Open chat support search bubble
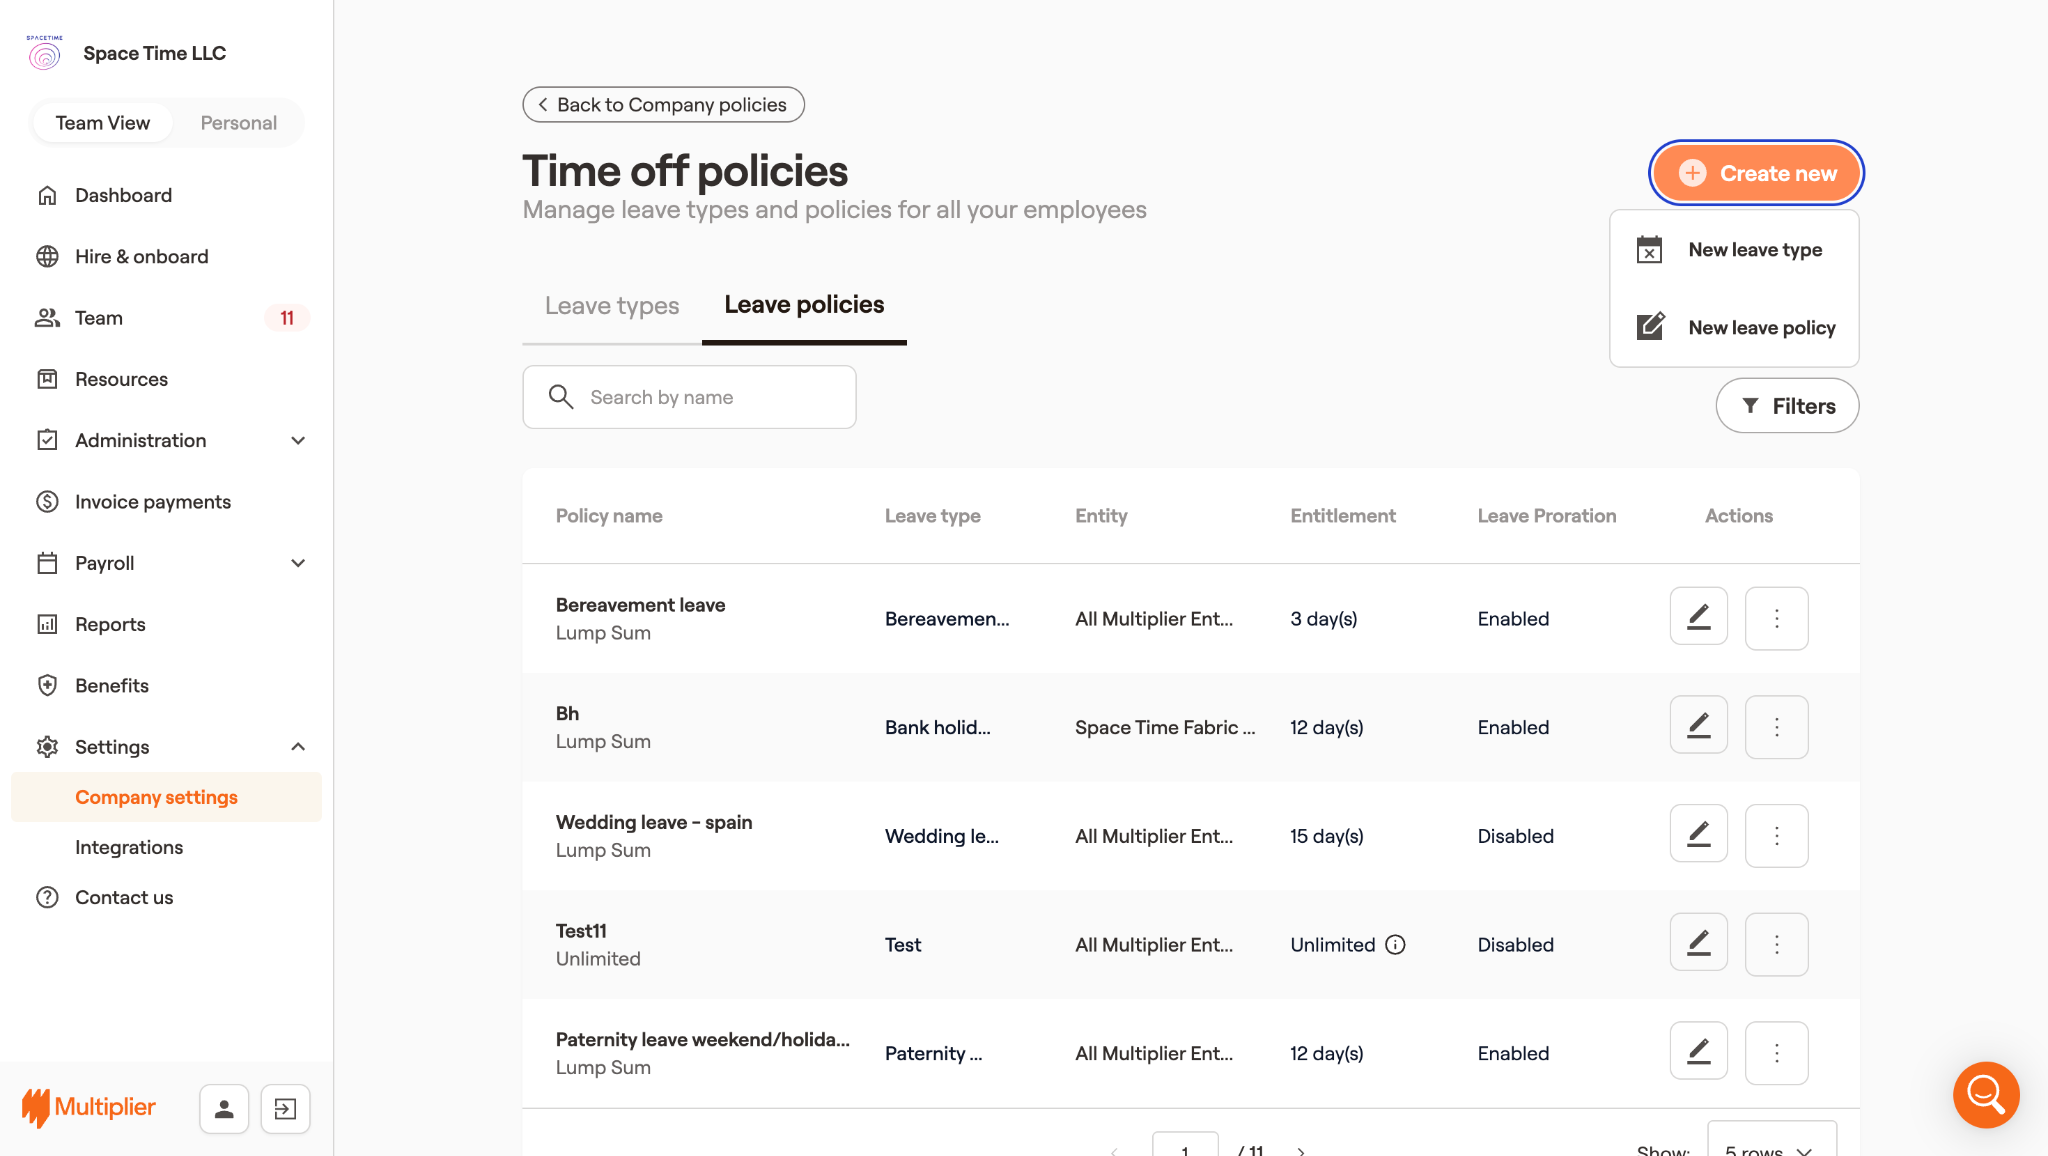Image resolution: width=2048 pixels, height=1156 pixels. [x=1985, y=1094]
